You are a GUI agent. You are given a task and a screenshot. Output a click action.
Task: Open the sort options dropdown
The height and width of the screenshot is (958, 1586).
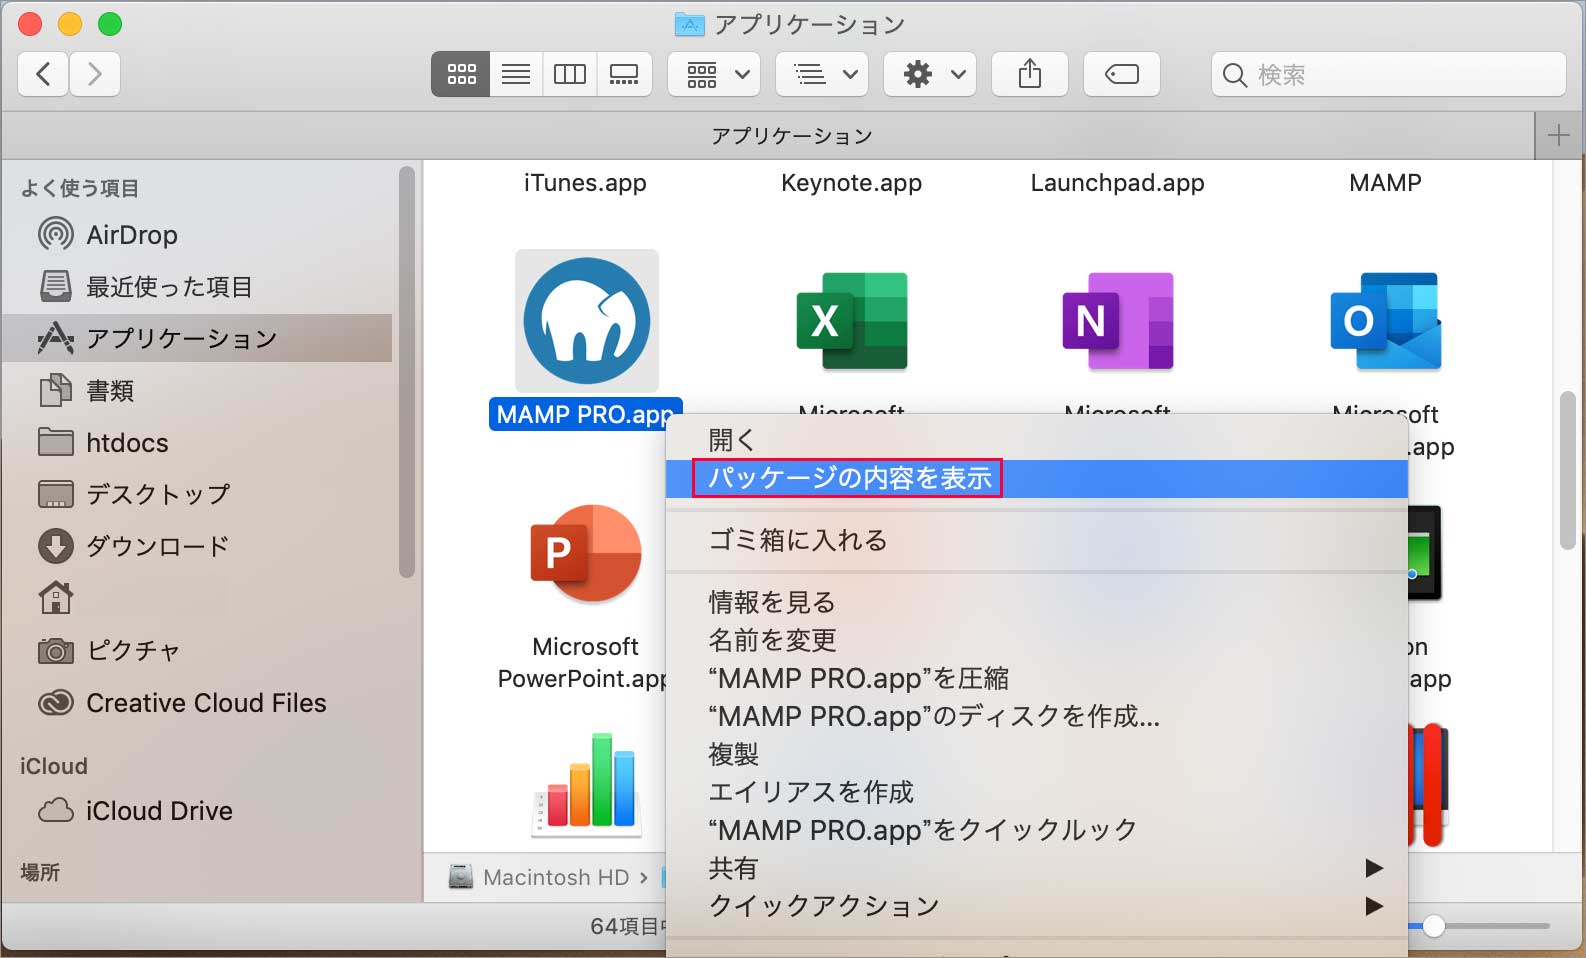tap(822, 74)
